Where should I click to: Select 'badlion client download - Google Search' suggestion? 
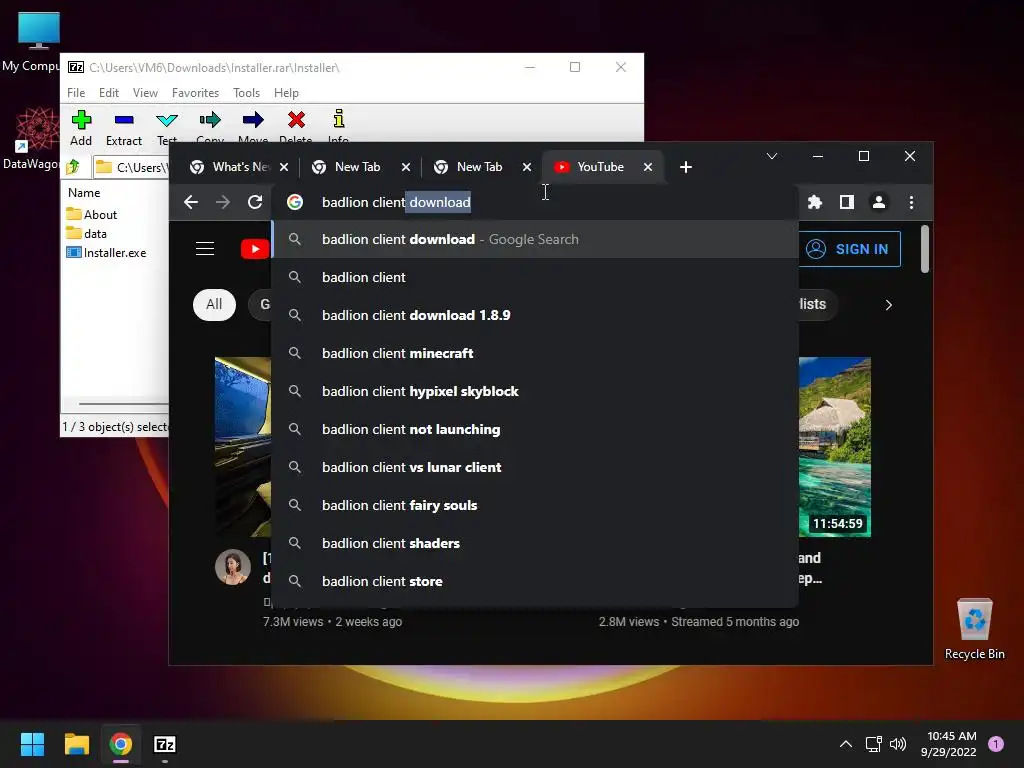coord(536,239)
